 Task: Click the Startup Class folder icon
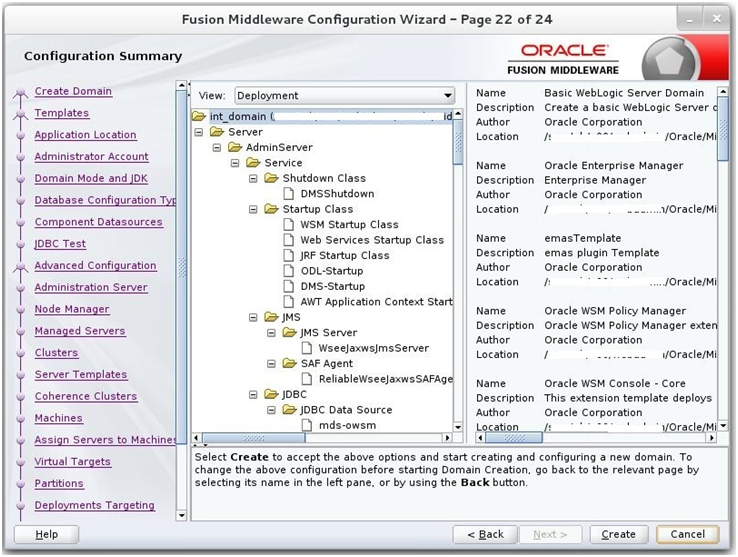271,209
